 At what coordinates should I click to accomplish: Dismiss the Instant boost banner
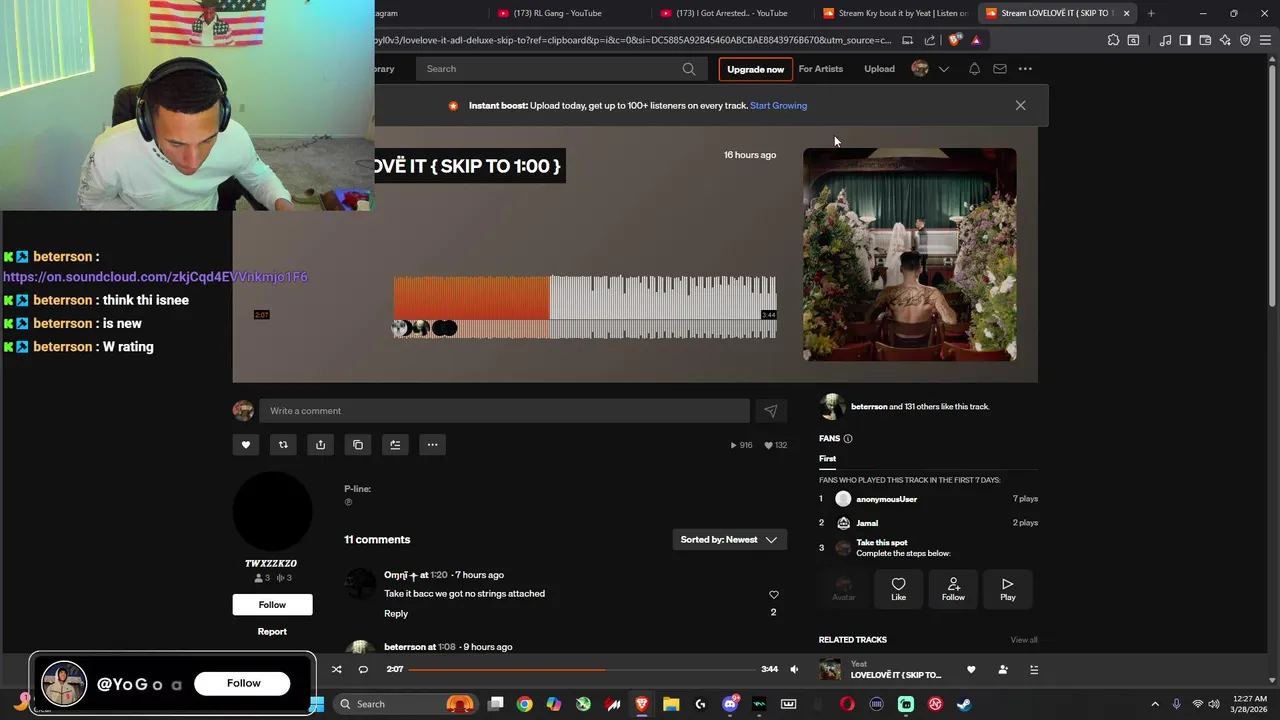point(1020,105)
